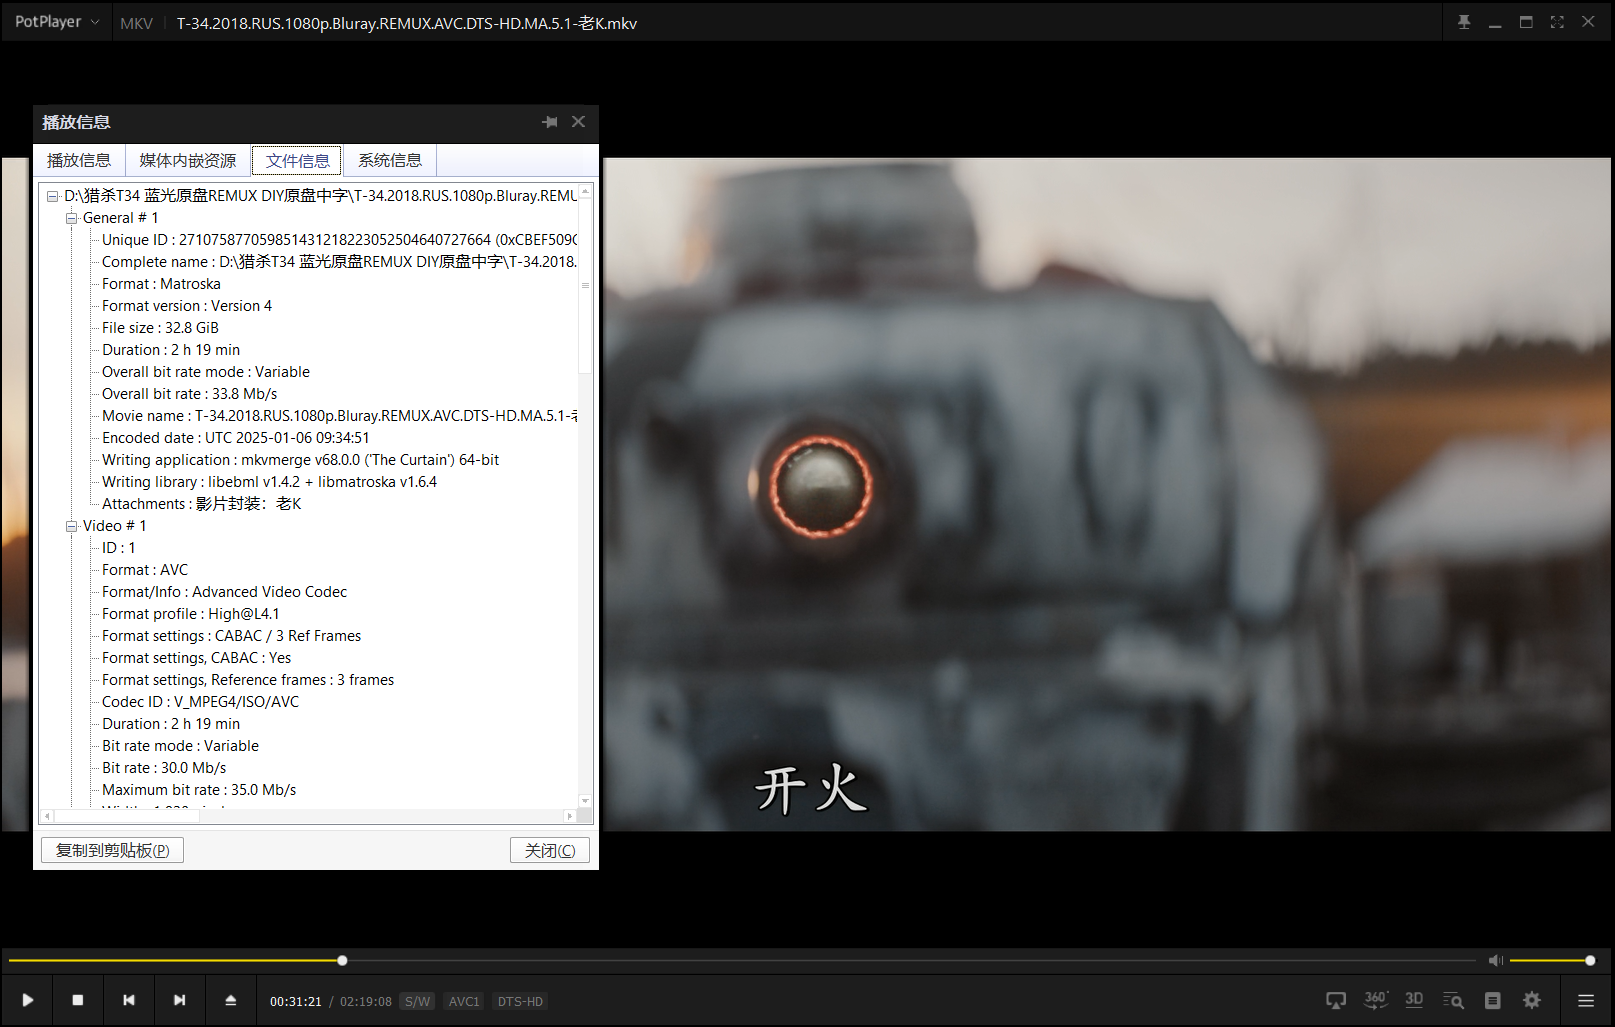The image size is (1615, 1027).
Task: Select the 'Encoded date' row
Action: point(236,438)
